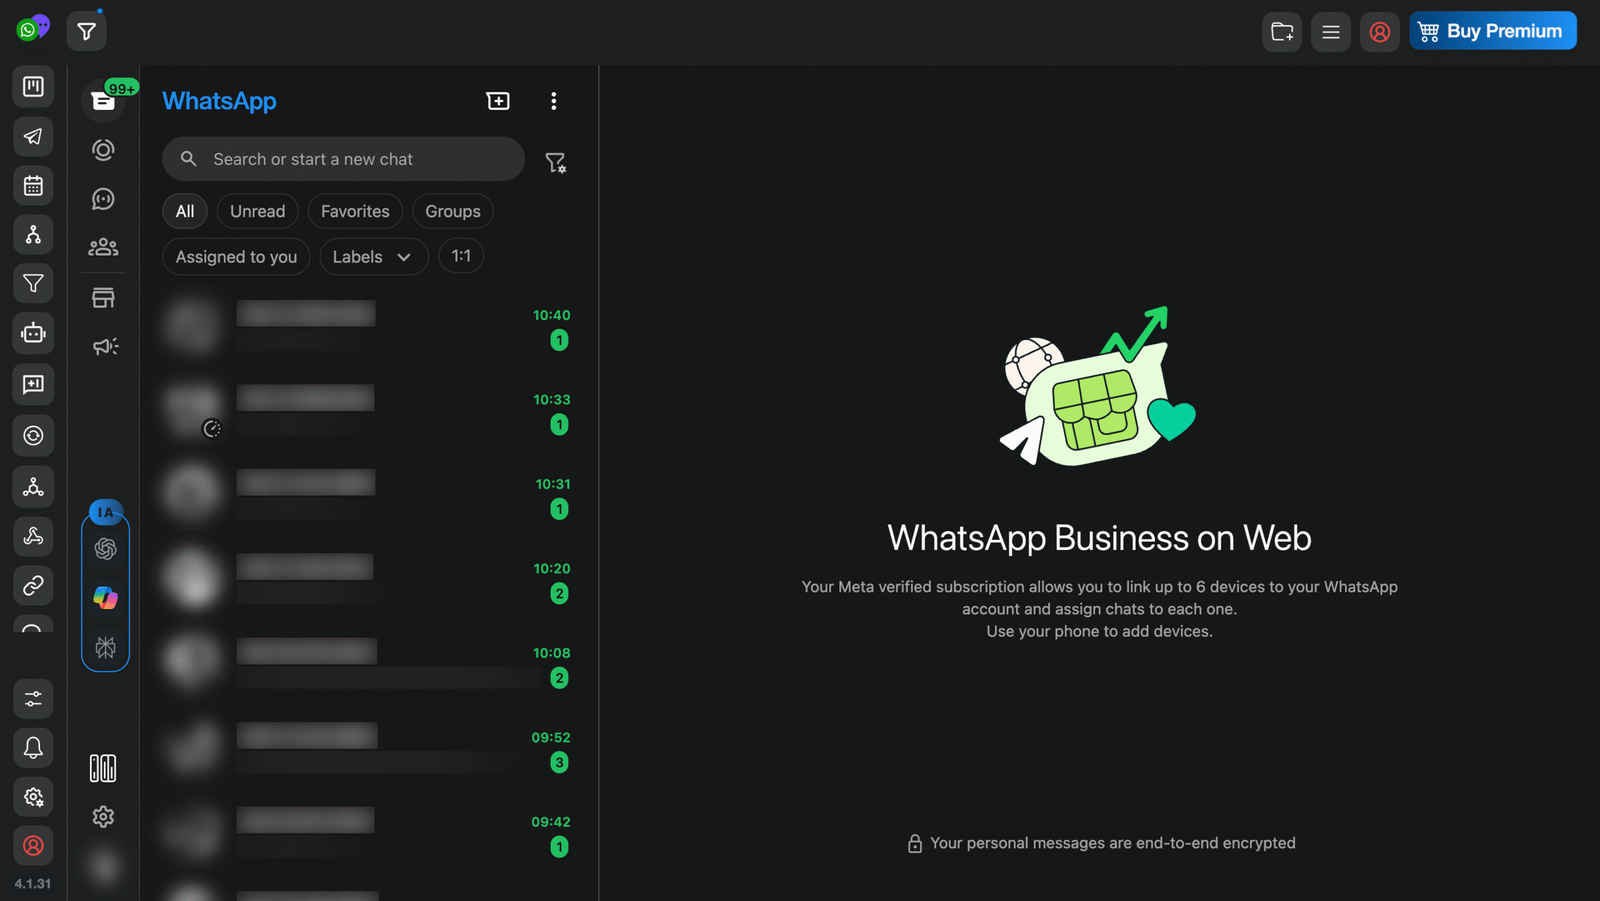This screenshot has height=901, width=1600.
Task: Open the storefront catalog icon
Action: click(103, 298)
